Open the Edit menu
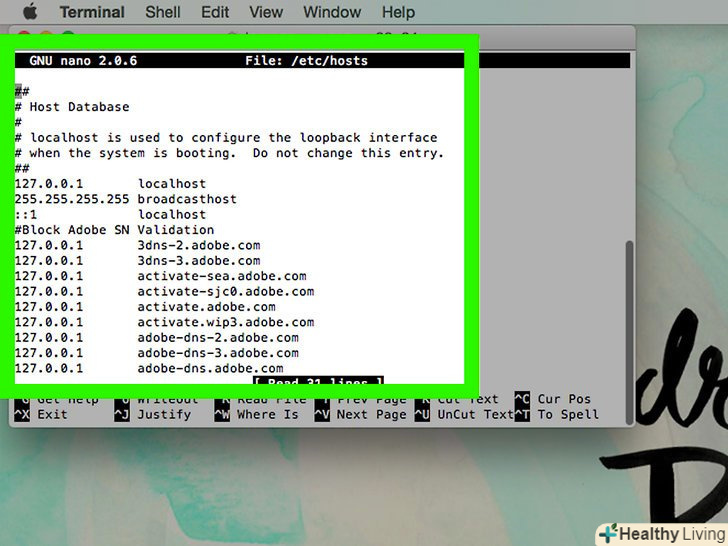Image resolution: width=728 pixels, height=546 pixels. (215, 12)
